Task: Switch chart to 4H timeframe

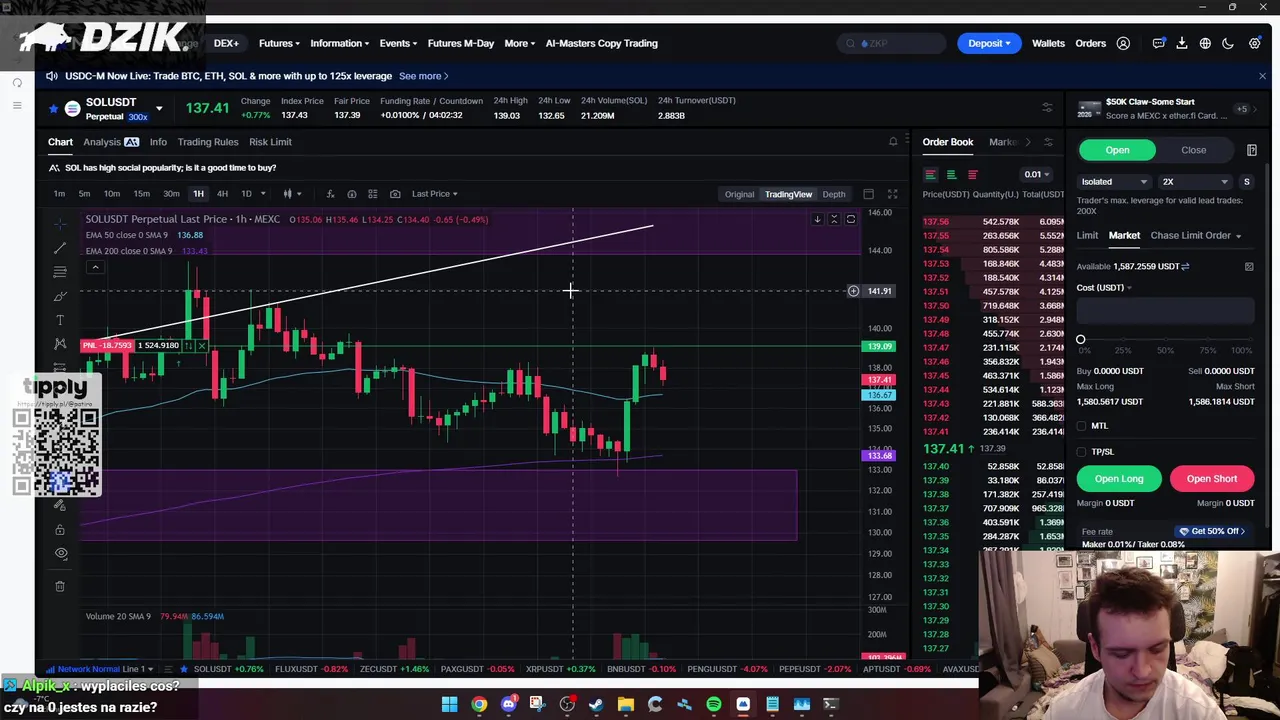Action: coord(222,194)
